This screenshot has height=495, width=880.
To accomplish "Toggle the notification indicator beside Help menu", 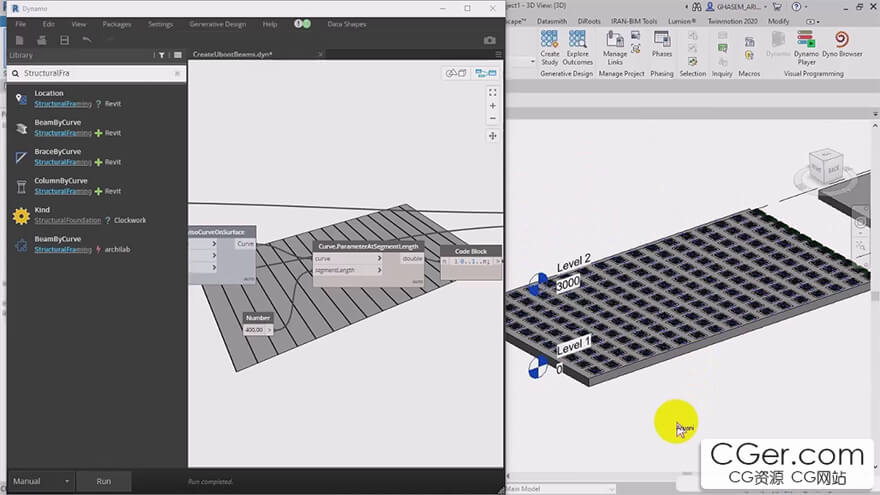I will coord(302,24).
